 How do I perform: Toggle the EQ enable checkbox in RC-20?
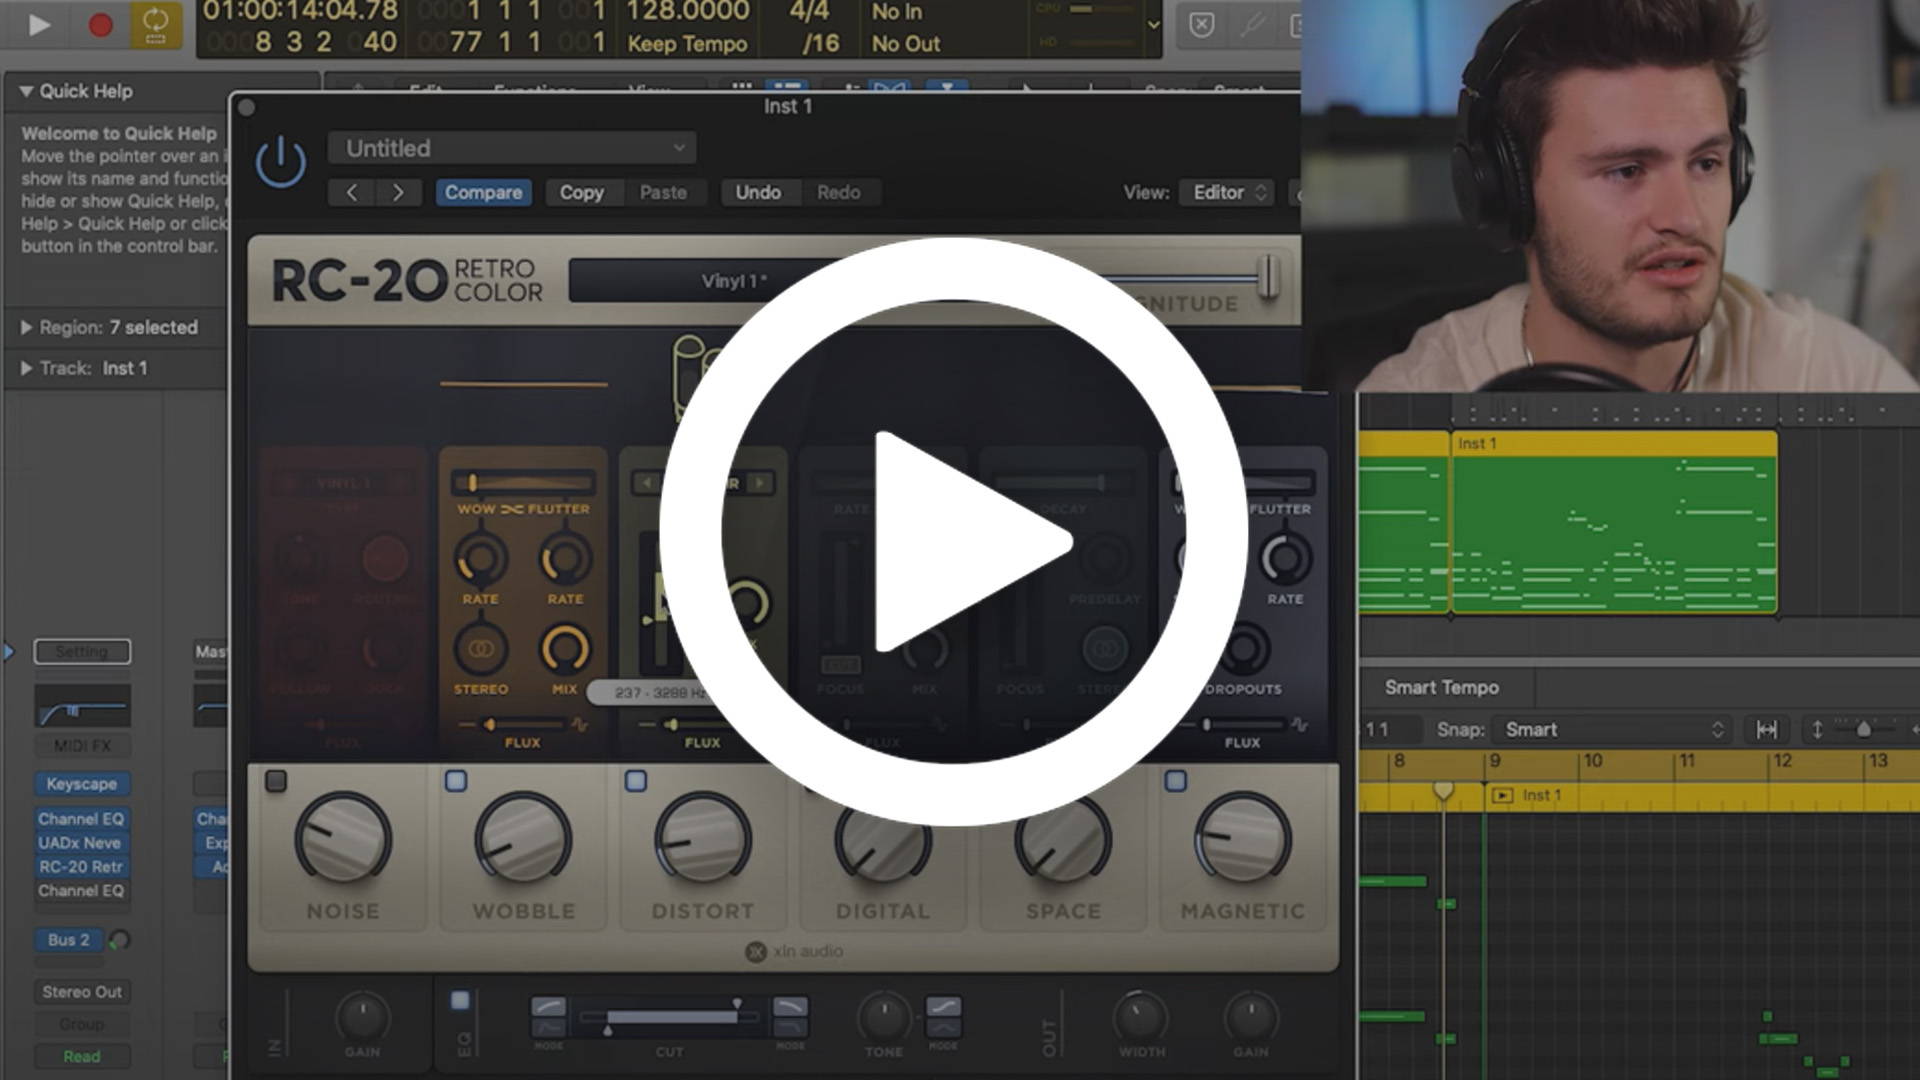pos(460,1000)
